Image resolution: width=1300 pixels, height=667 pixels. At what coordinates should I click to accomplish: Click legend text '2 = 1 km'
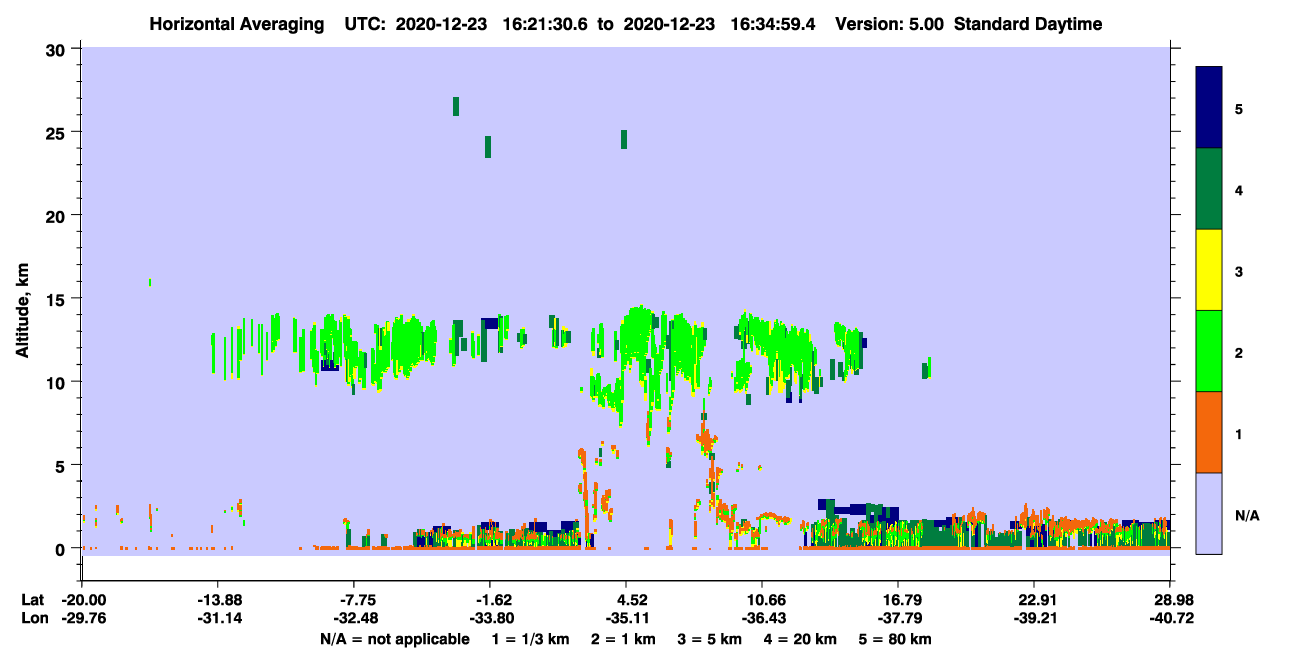click(623, 639)
